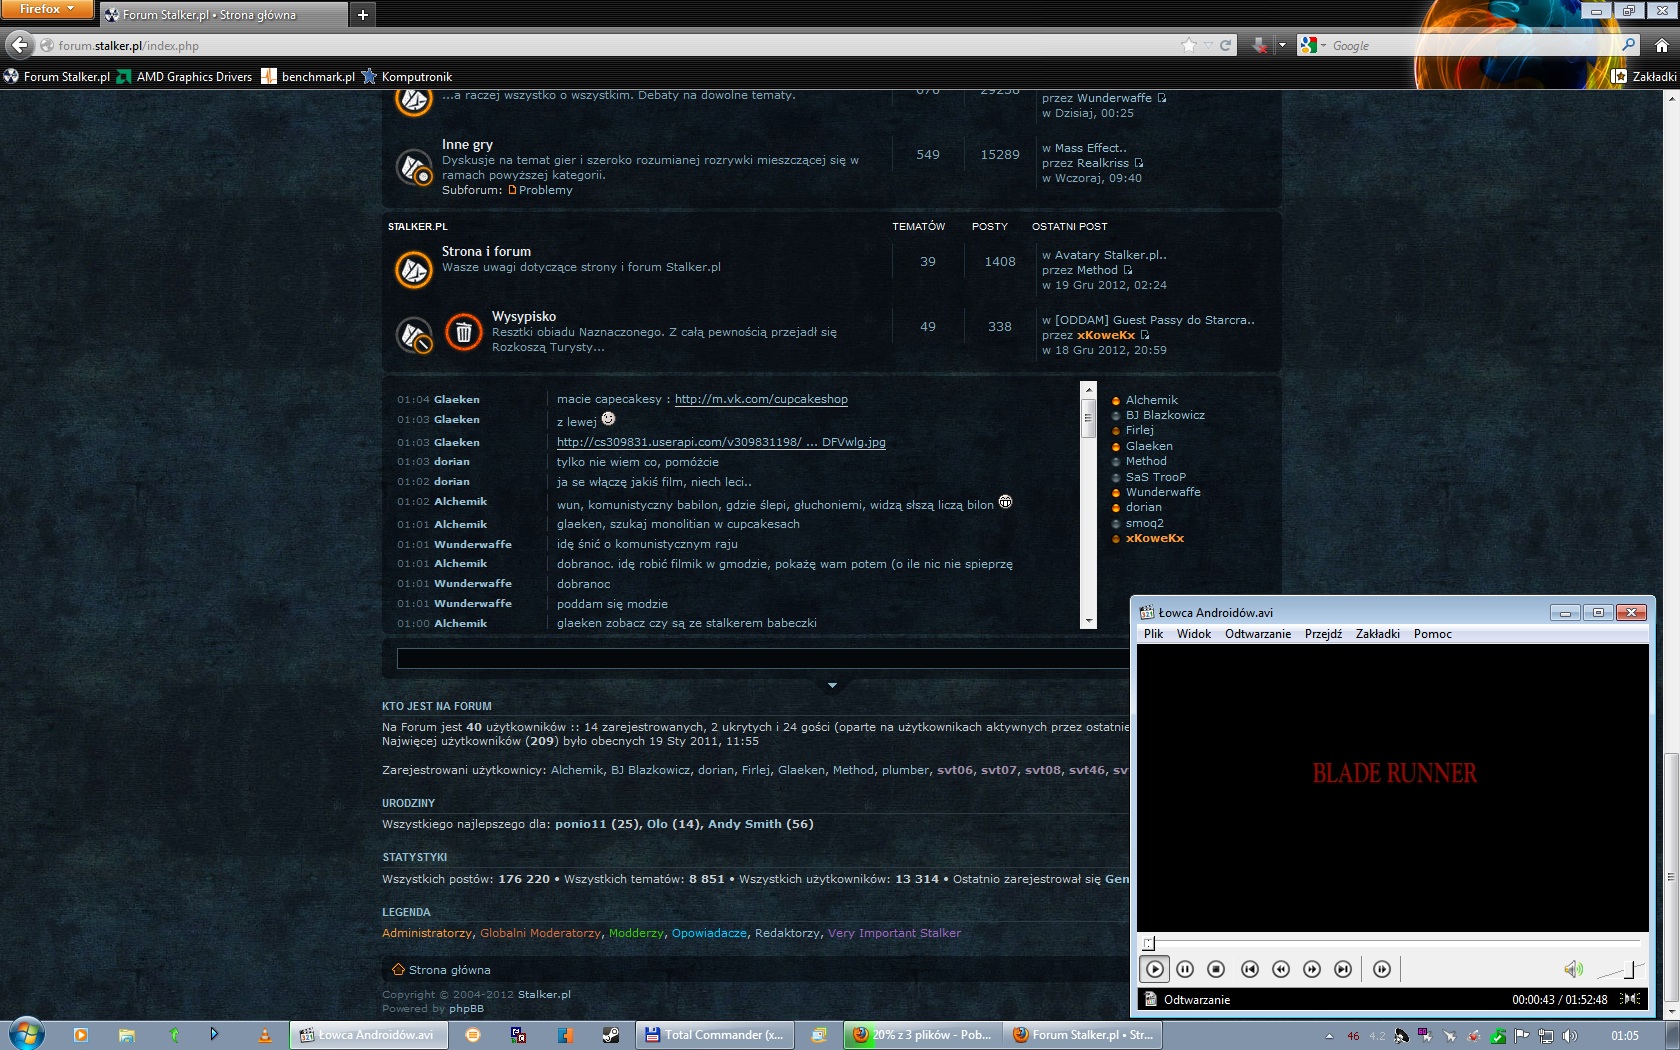Click the taskbar clock showing 01:05

tap(1625, 1035)
